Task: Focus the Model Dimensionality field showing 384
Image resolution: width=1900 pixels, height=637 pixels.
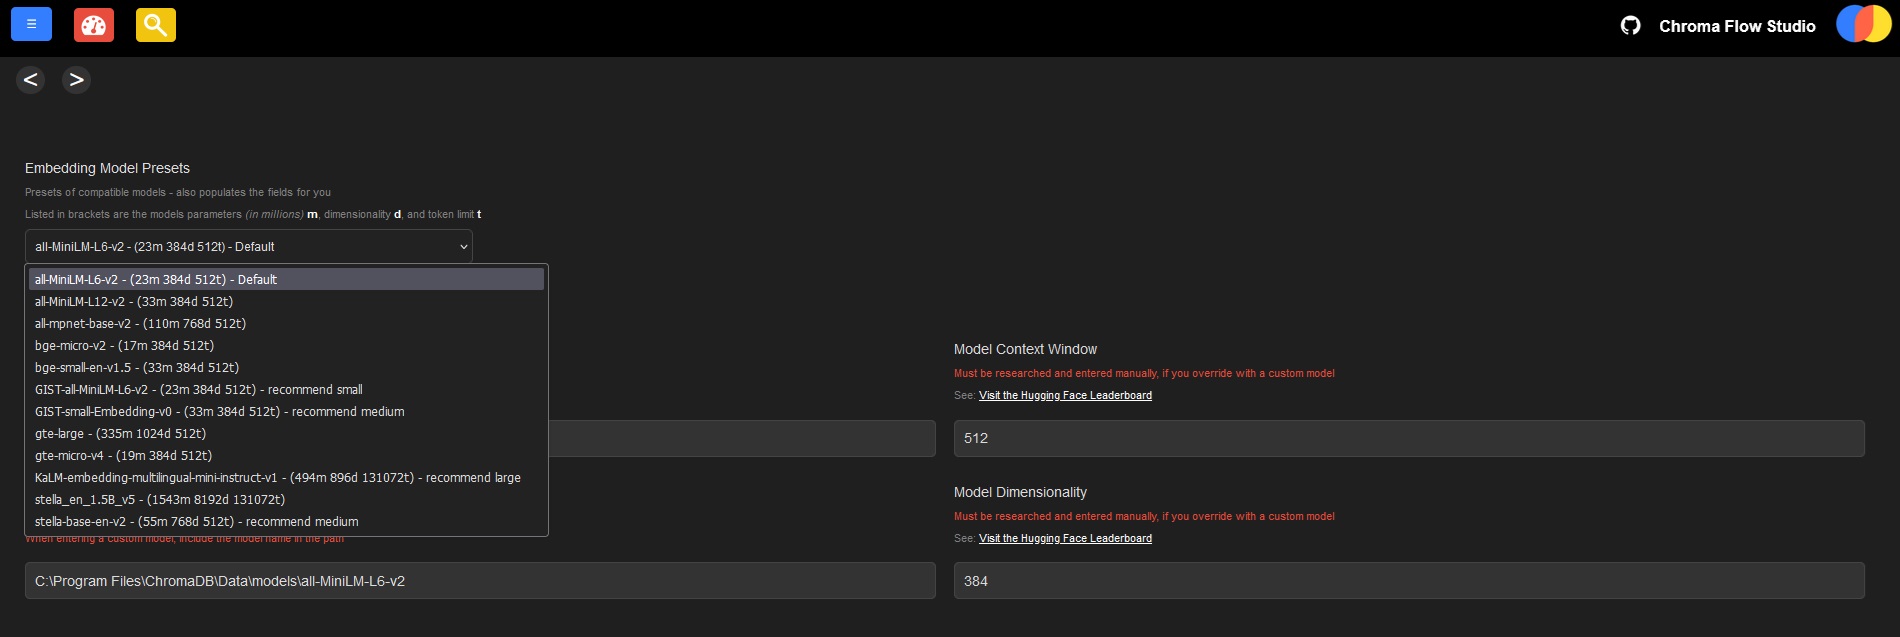Action: pos(1409,581)
